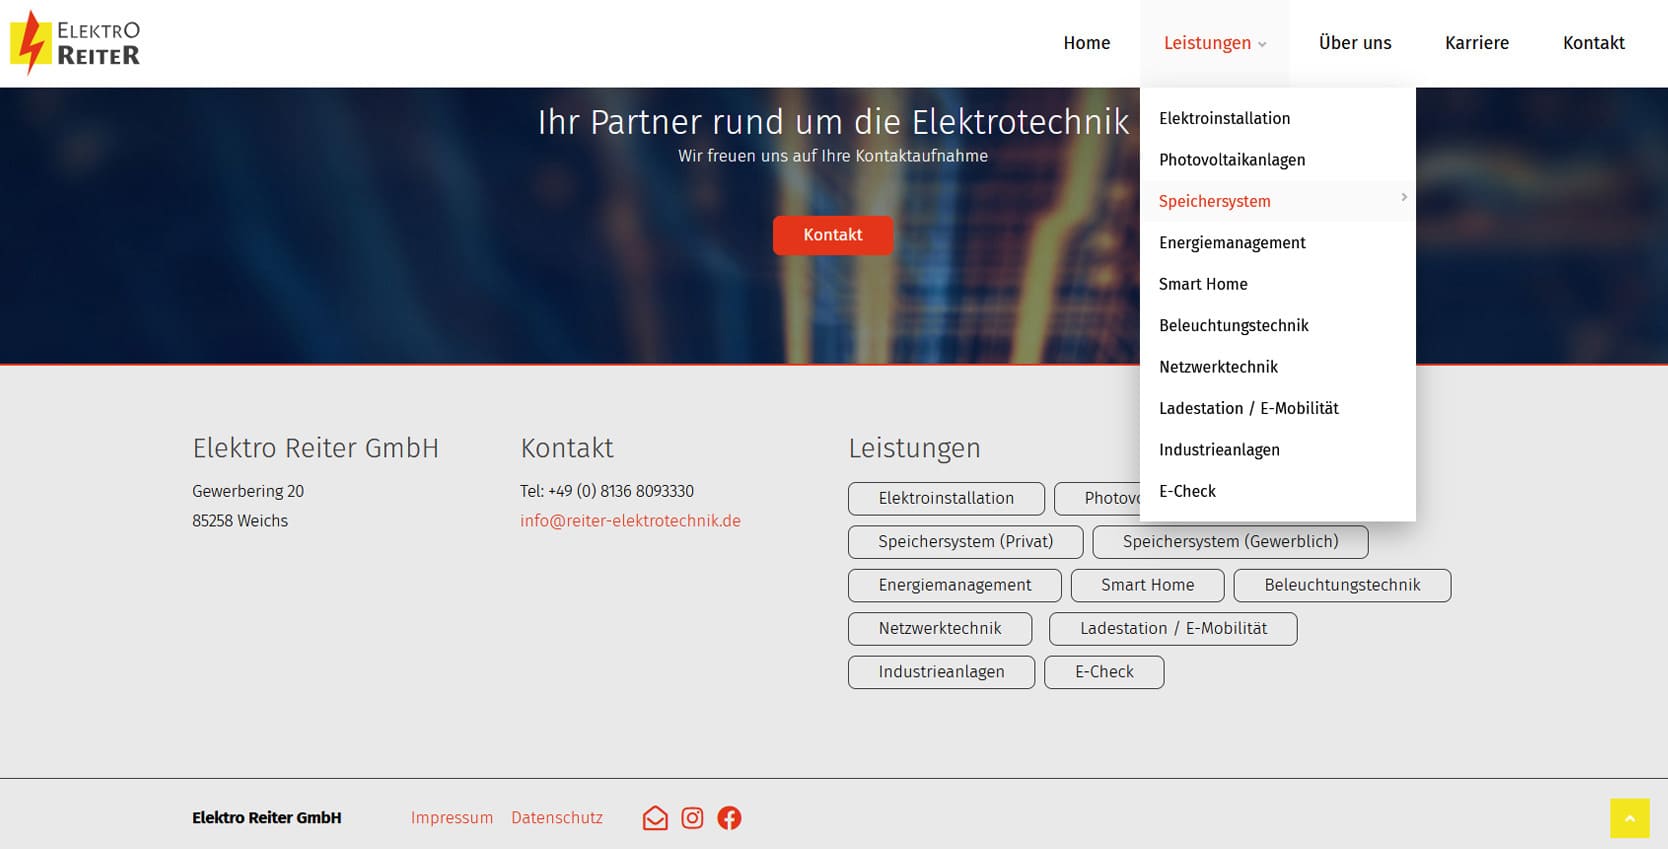Open the Über uns navigation item
The width and height of the screenshot is (1668, 849).
click(1354, 43)
